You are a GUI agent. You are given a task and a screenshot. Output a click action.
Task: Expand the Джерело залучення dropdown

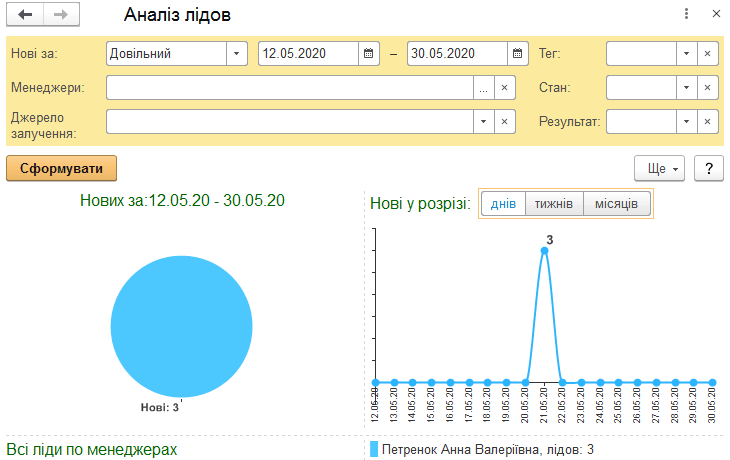tap(484, 122)
